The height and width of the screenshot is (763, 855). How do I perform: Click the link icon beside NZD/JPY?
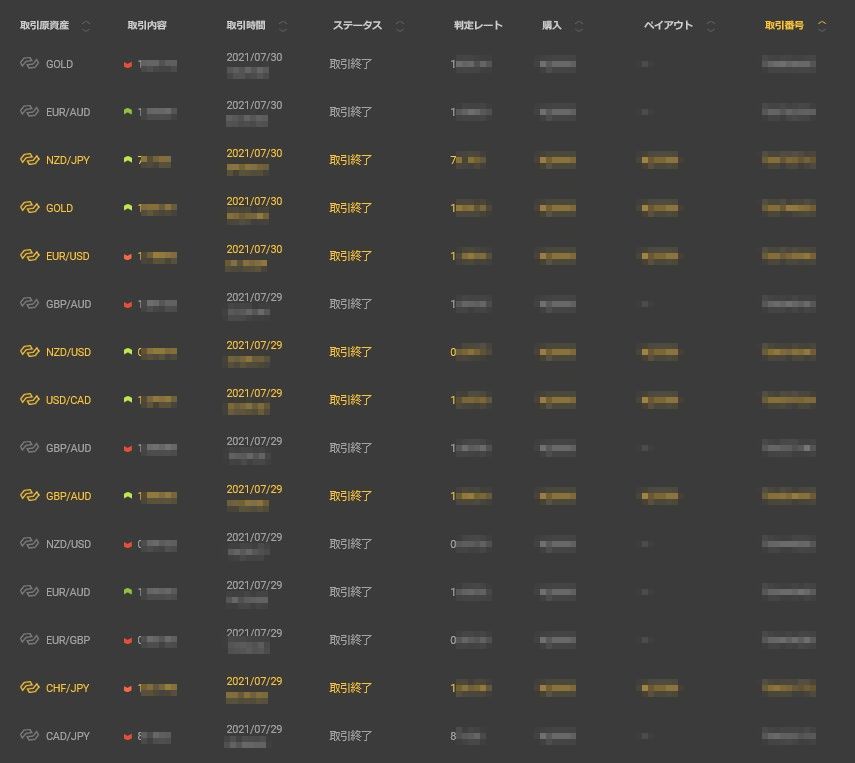point(29,160)
